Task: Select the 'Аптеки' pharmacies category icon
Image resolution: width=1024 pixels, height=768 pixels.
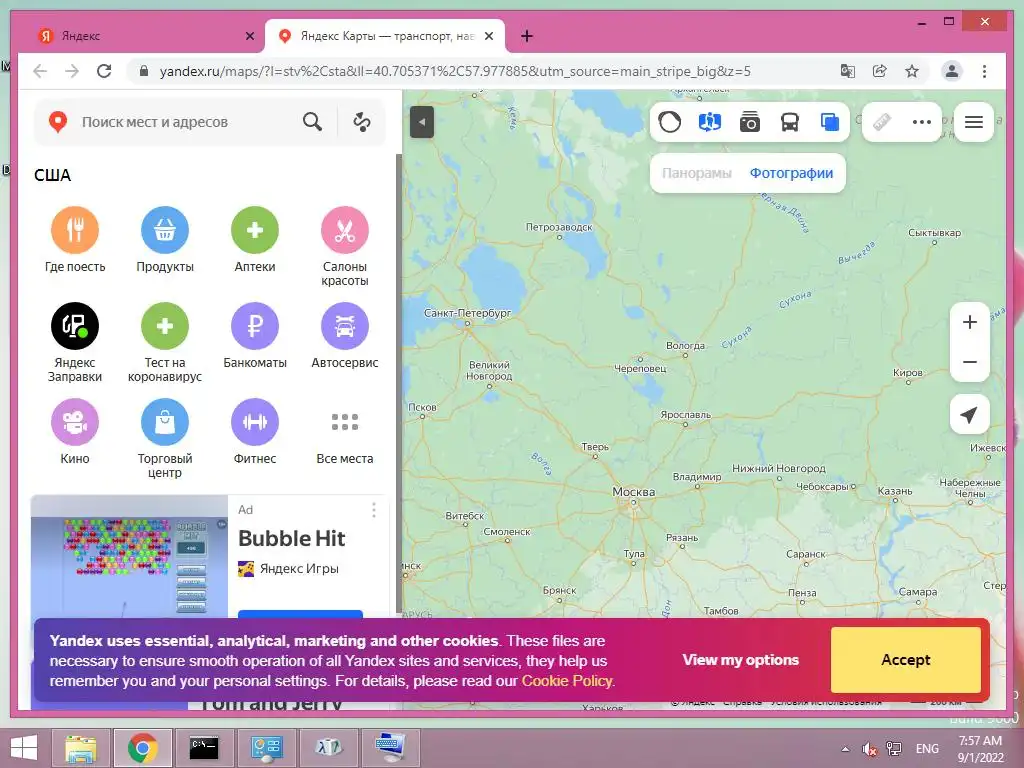Action: [255, 230]
